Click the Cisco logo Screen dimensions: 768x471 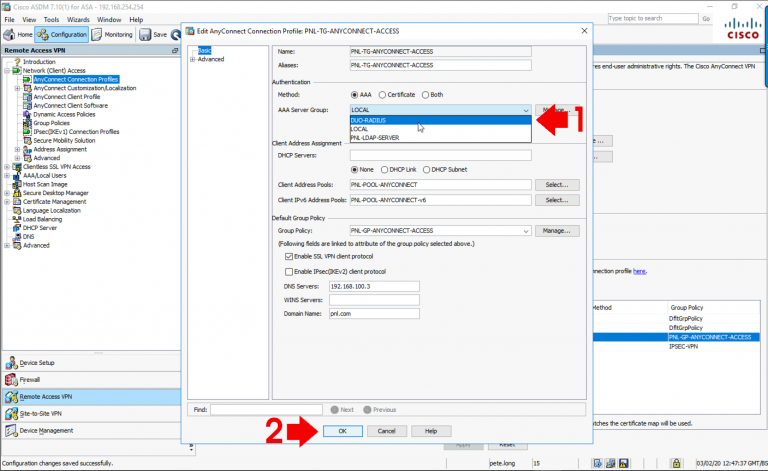[x=743, y=28]
